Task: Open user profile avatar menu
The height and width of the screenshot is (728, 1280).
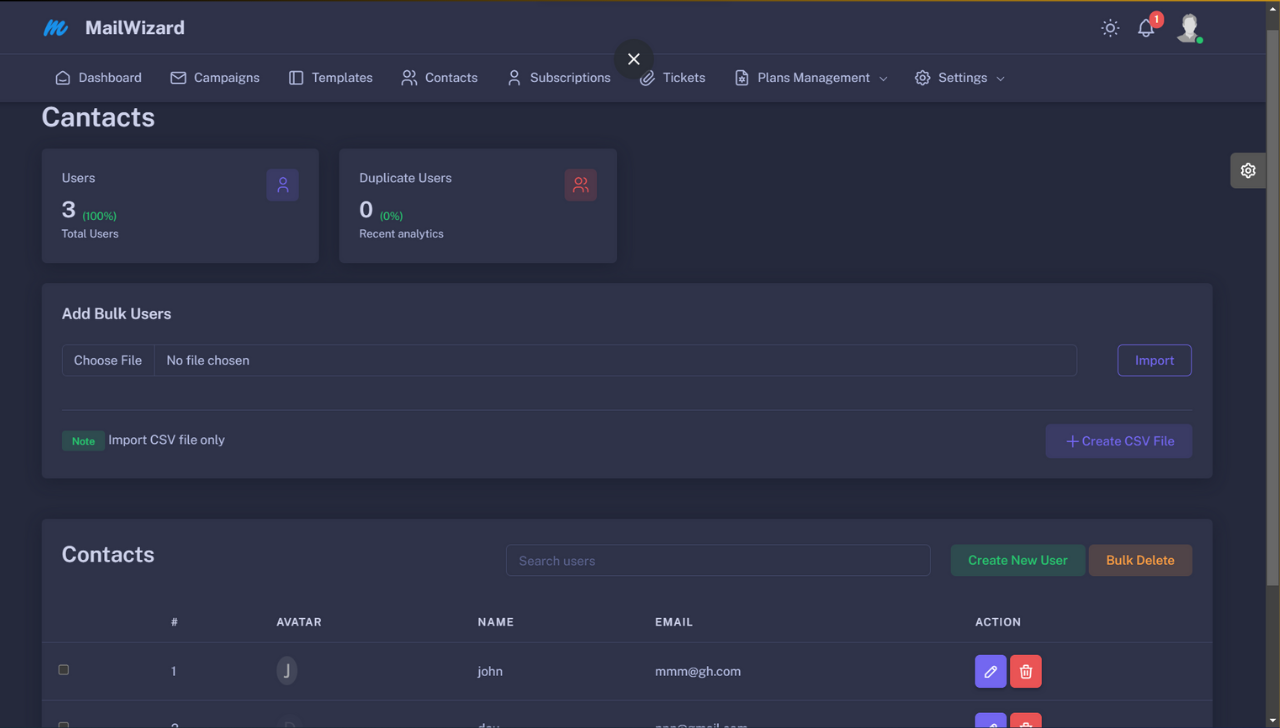Action: pos(1189,28)
